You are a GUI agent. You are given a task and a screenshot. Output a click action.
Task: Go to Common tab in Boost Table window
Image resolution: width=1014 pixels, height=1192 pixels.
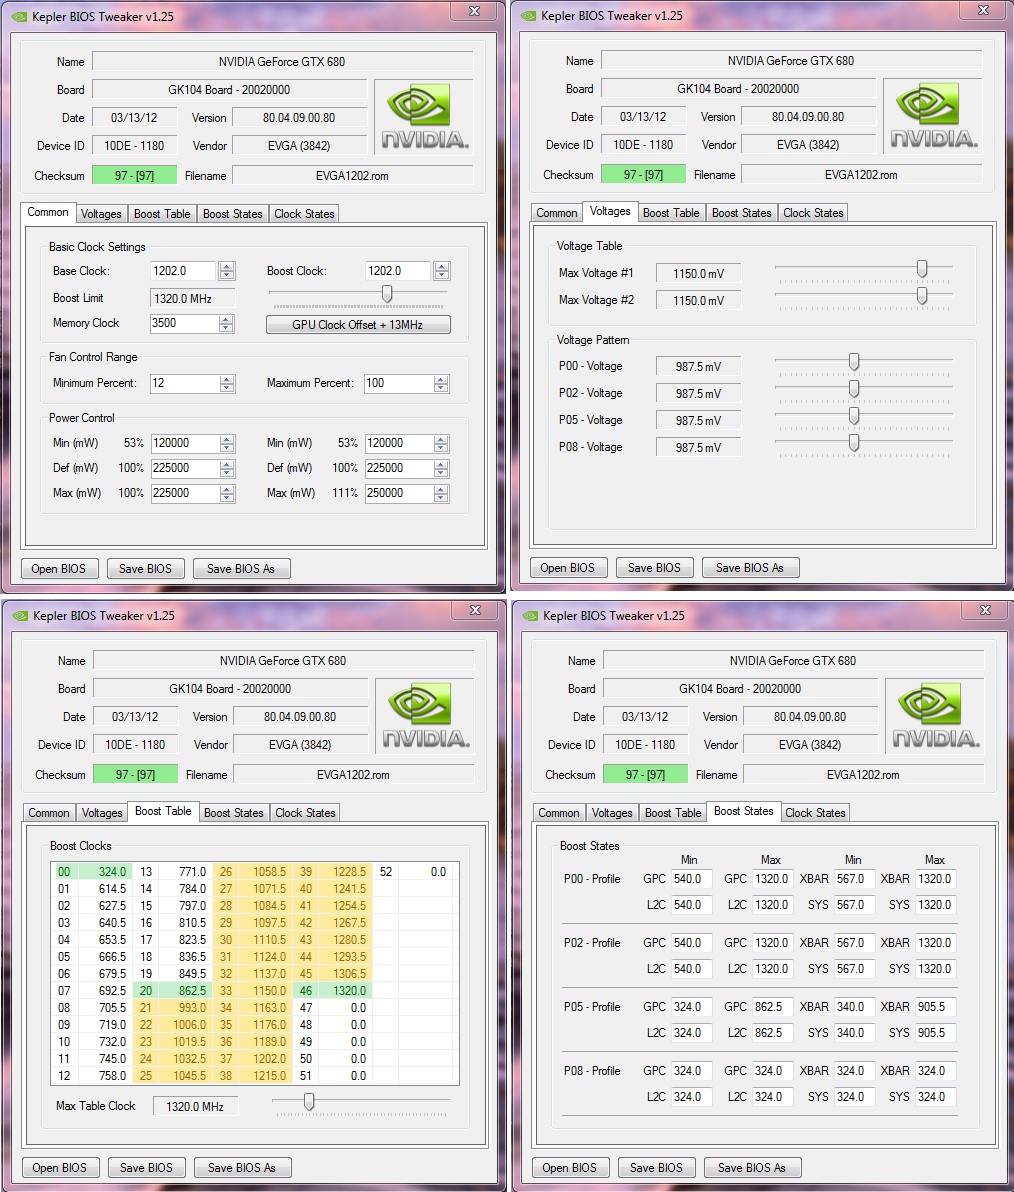pos(49,813)
